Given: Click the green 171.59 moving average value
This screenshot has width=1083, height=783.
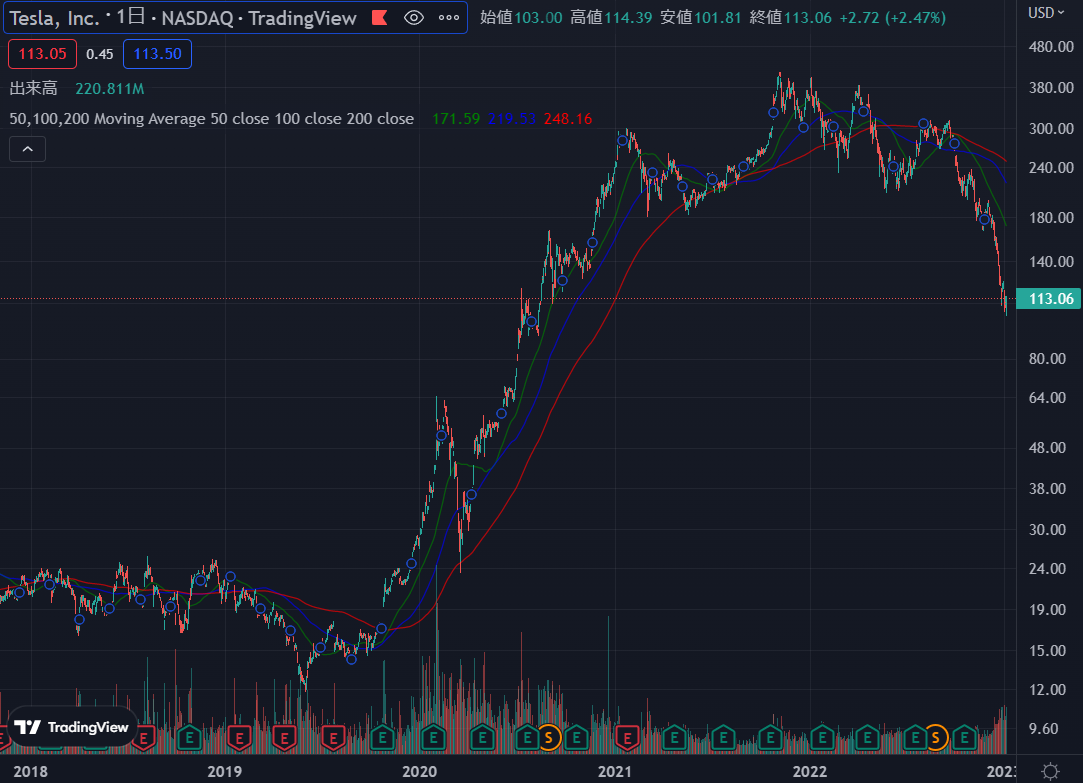Looking at the screenshot, I should (x=456, y=119).
